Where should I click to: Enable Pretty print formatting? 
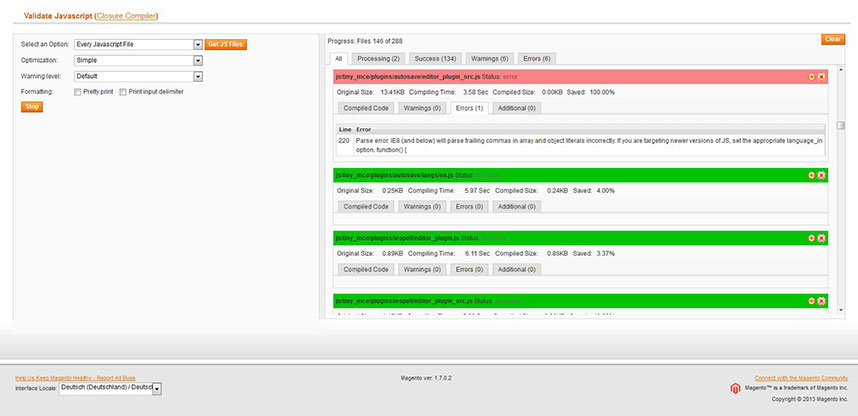point(77,92)
